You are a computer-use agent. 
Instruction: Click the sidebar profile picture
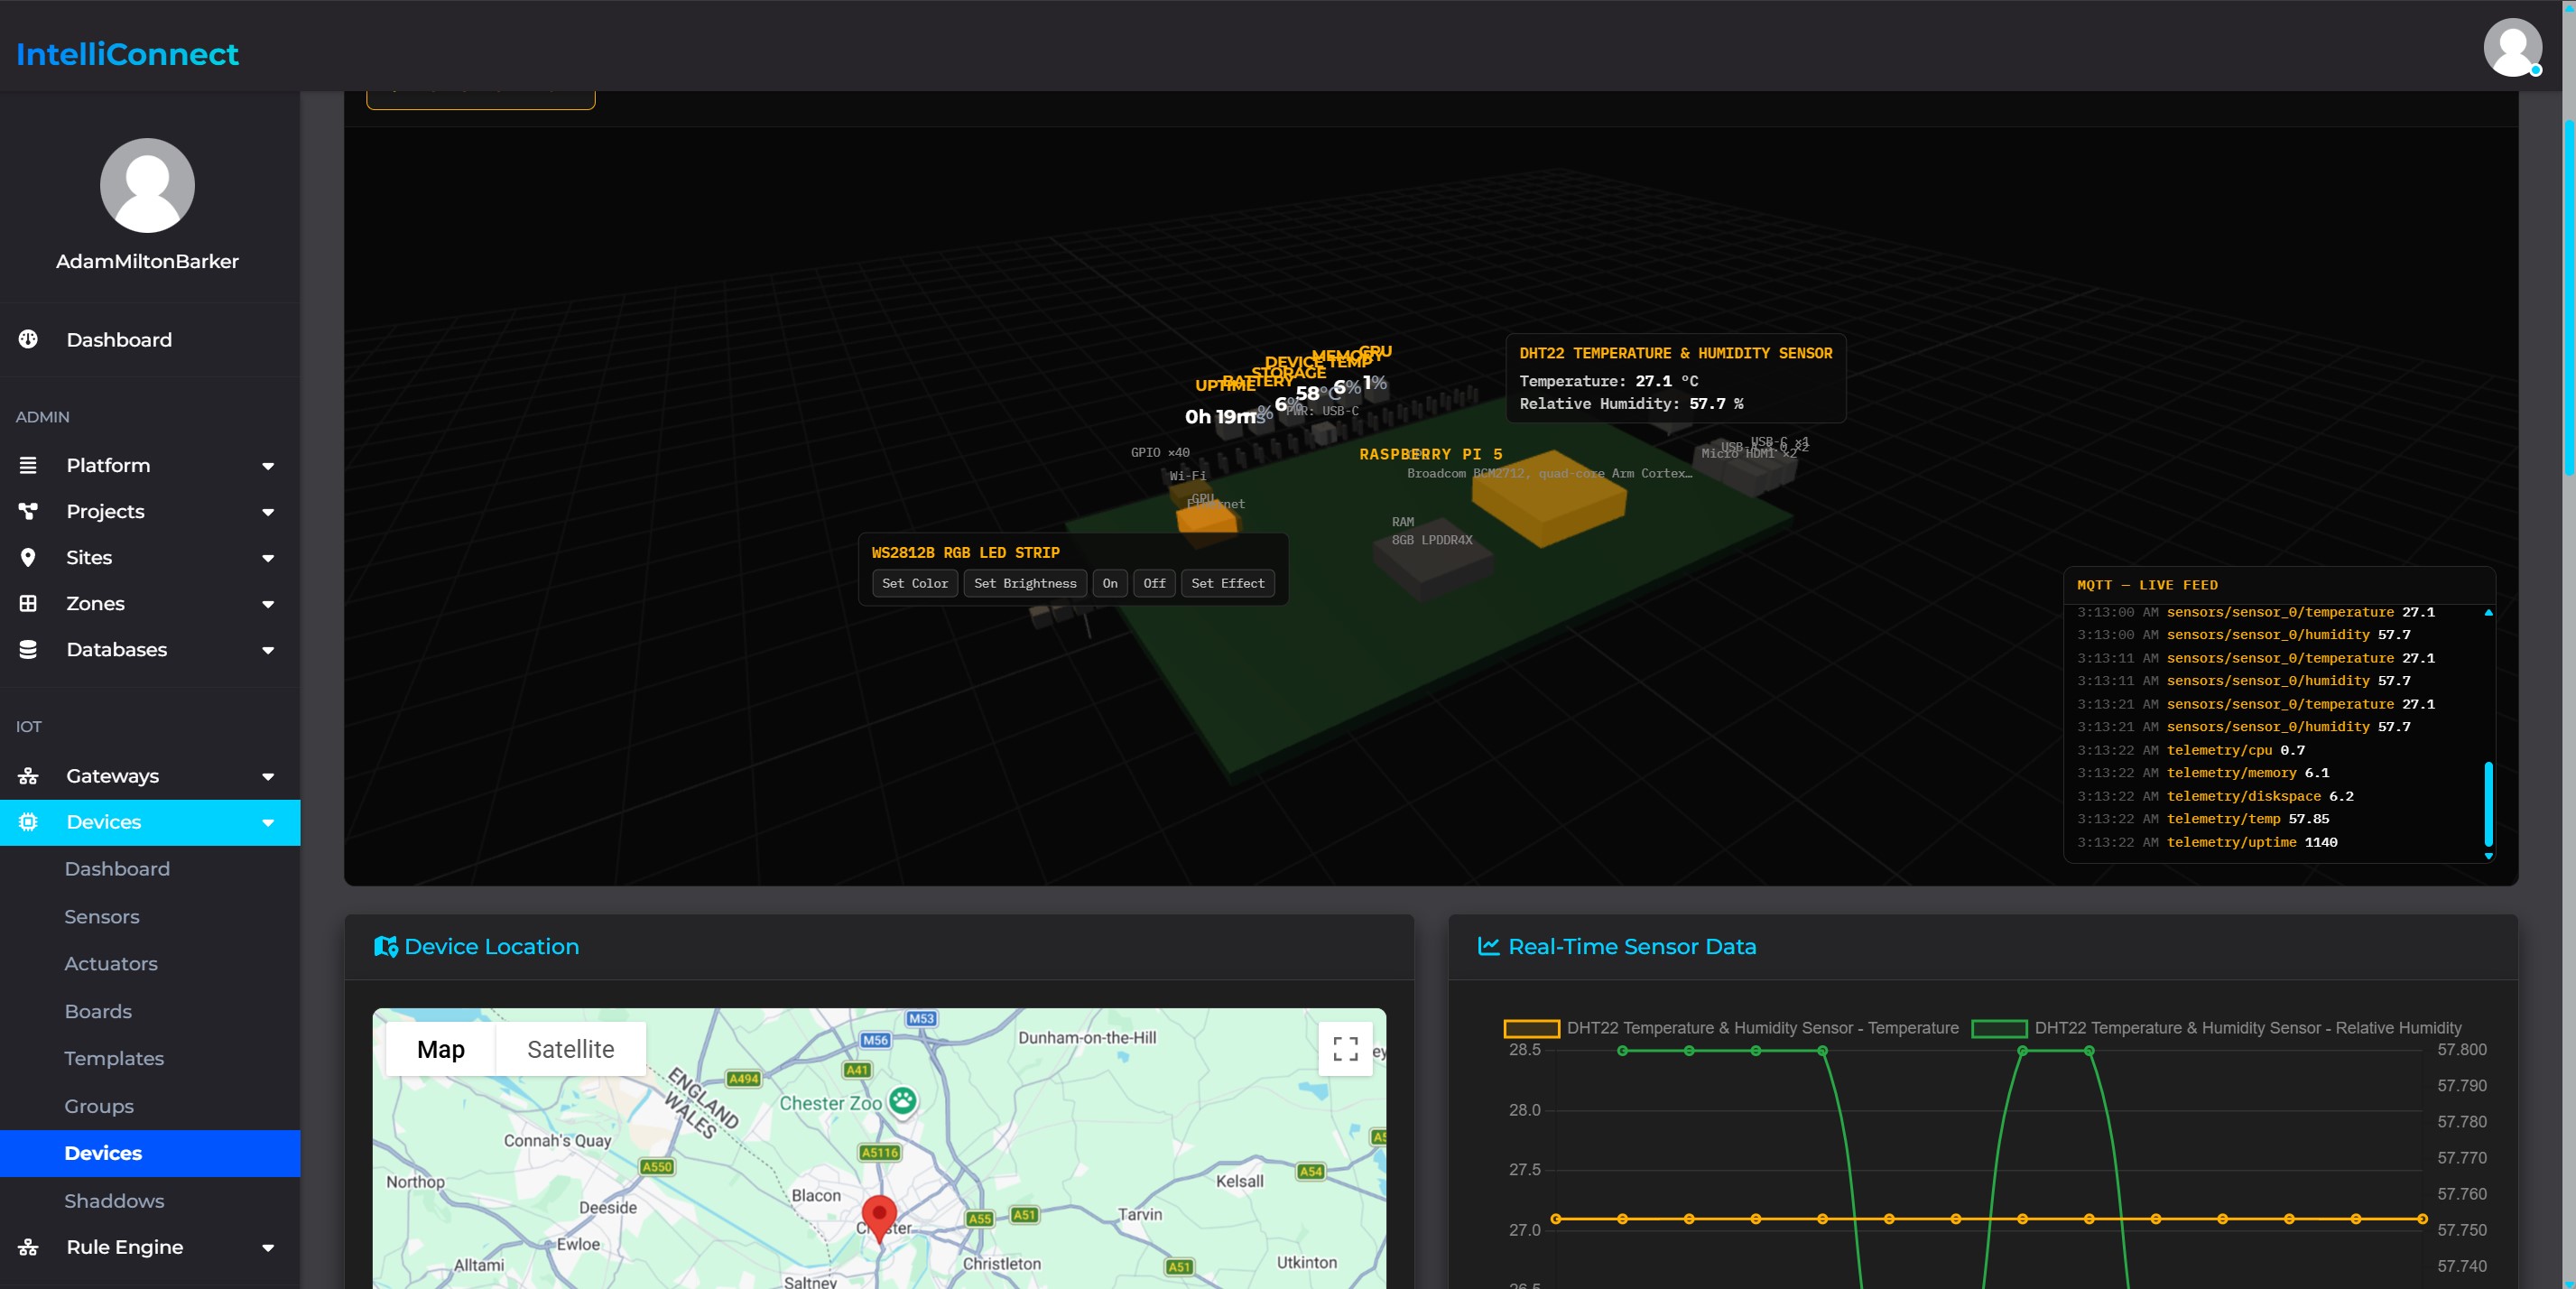147,185
